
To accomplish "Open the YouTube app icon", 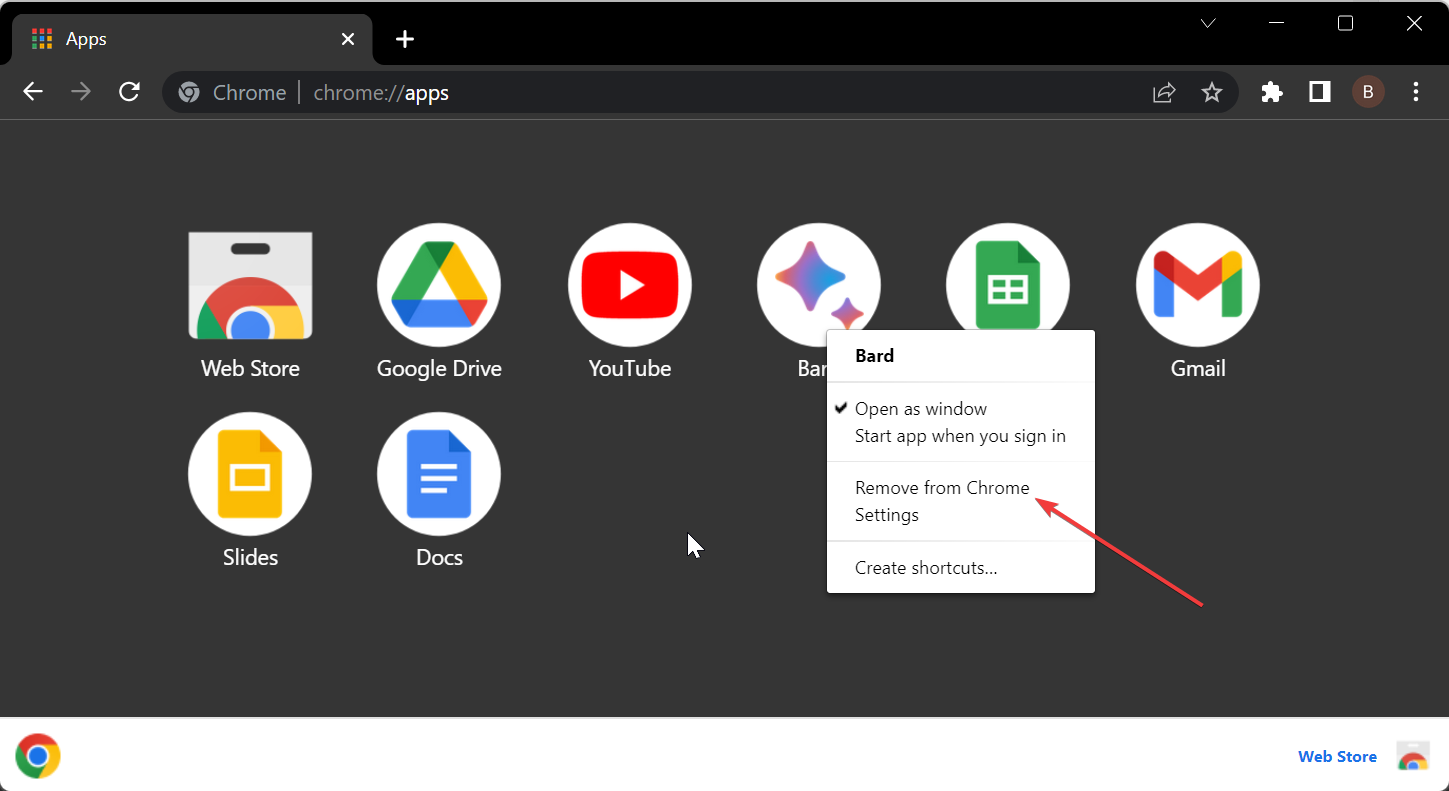I will pyautogui.click(x=630, y=285).
